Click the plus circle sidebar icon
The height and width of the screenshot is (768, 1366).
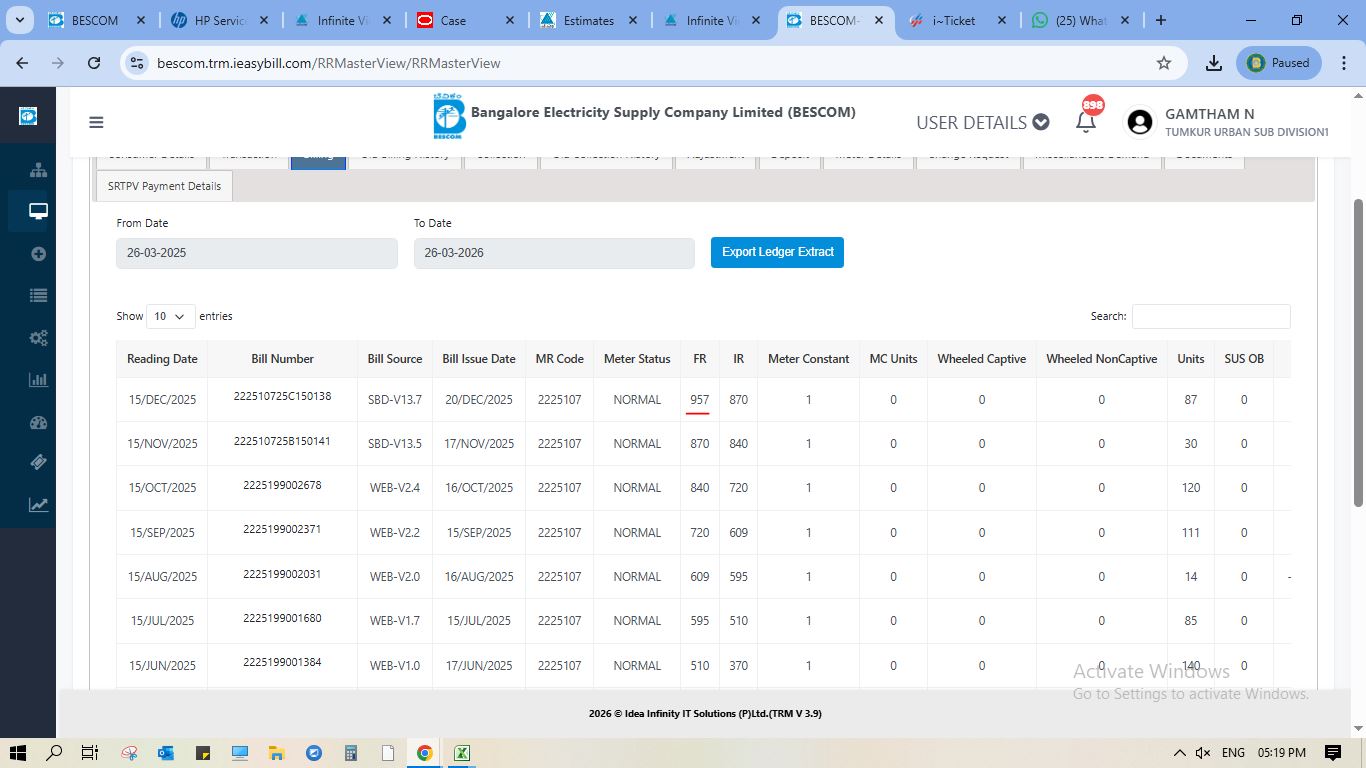pos(38,254)
